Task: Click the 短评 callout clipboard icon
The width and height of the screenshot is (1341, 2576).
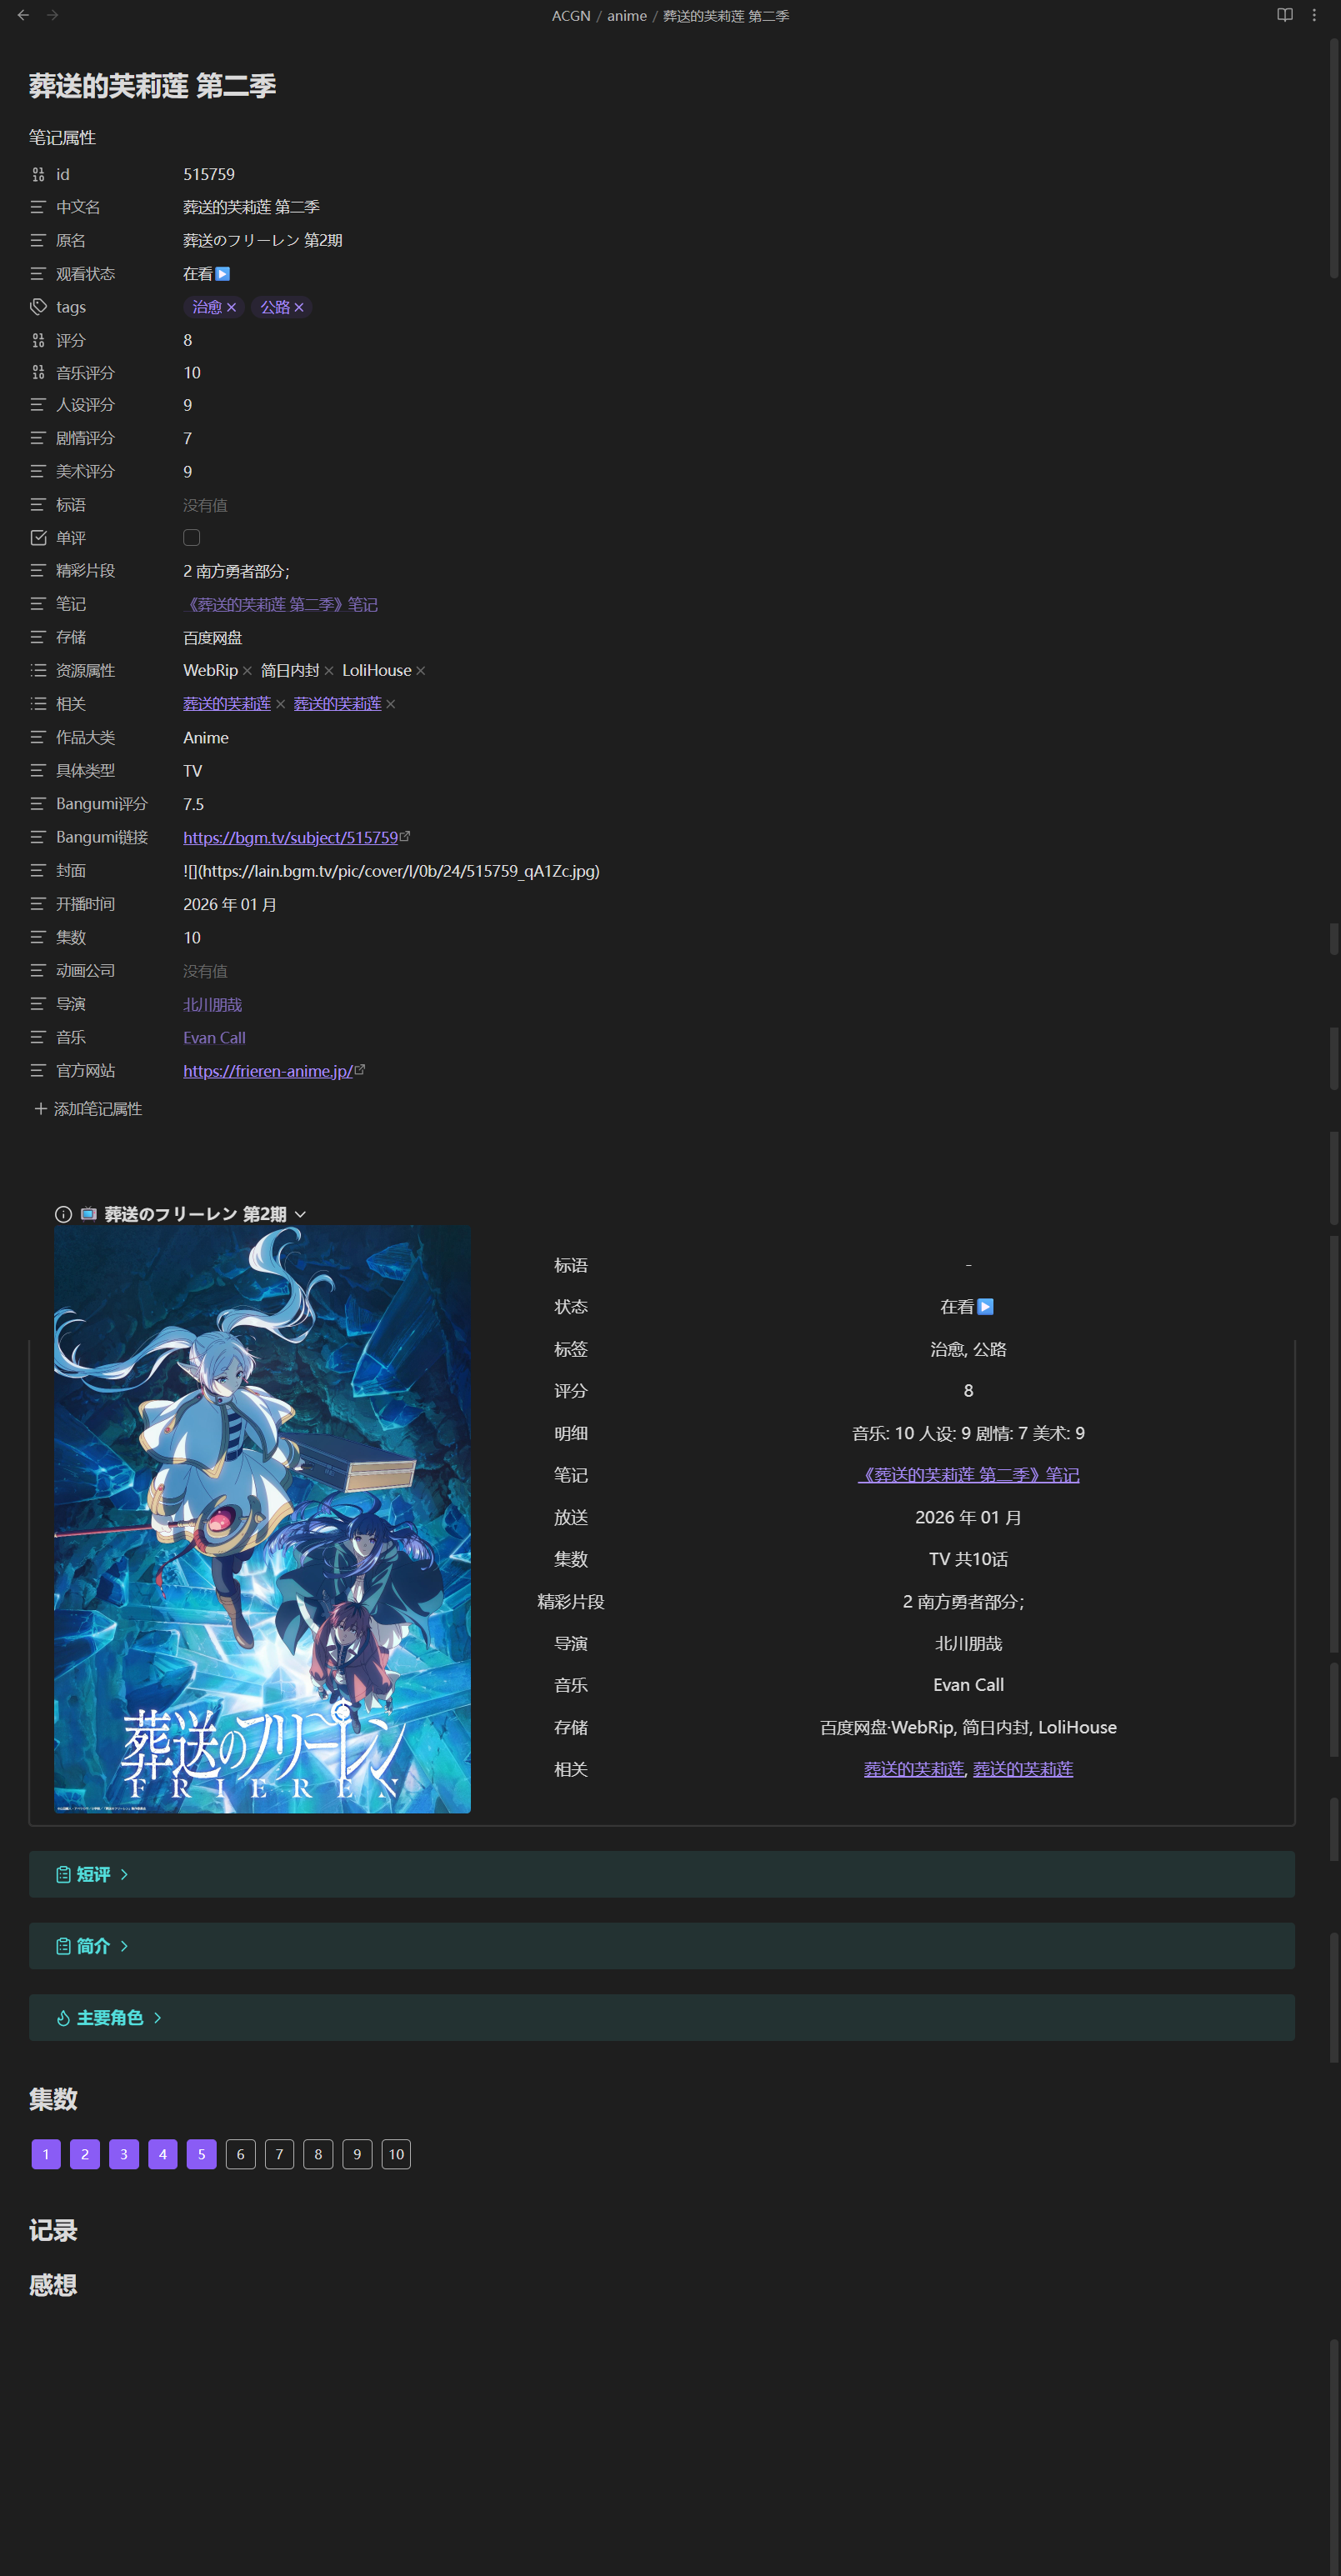Action: (x=63, y=1874)
